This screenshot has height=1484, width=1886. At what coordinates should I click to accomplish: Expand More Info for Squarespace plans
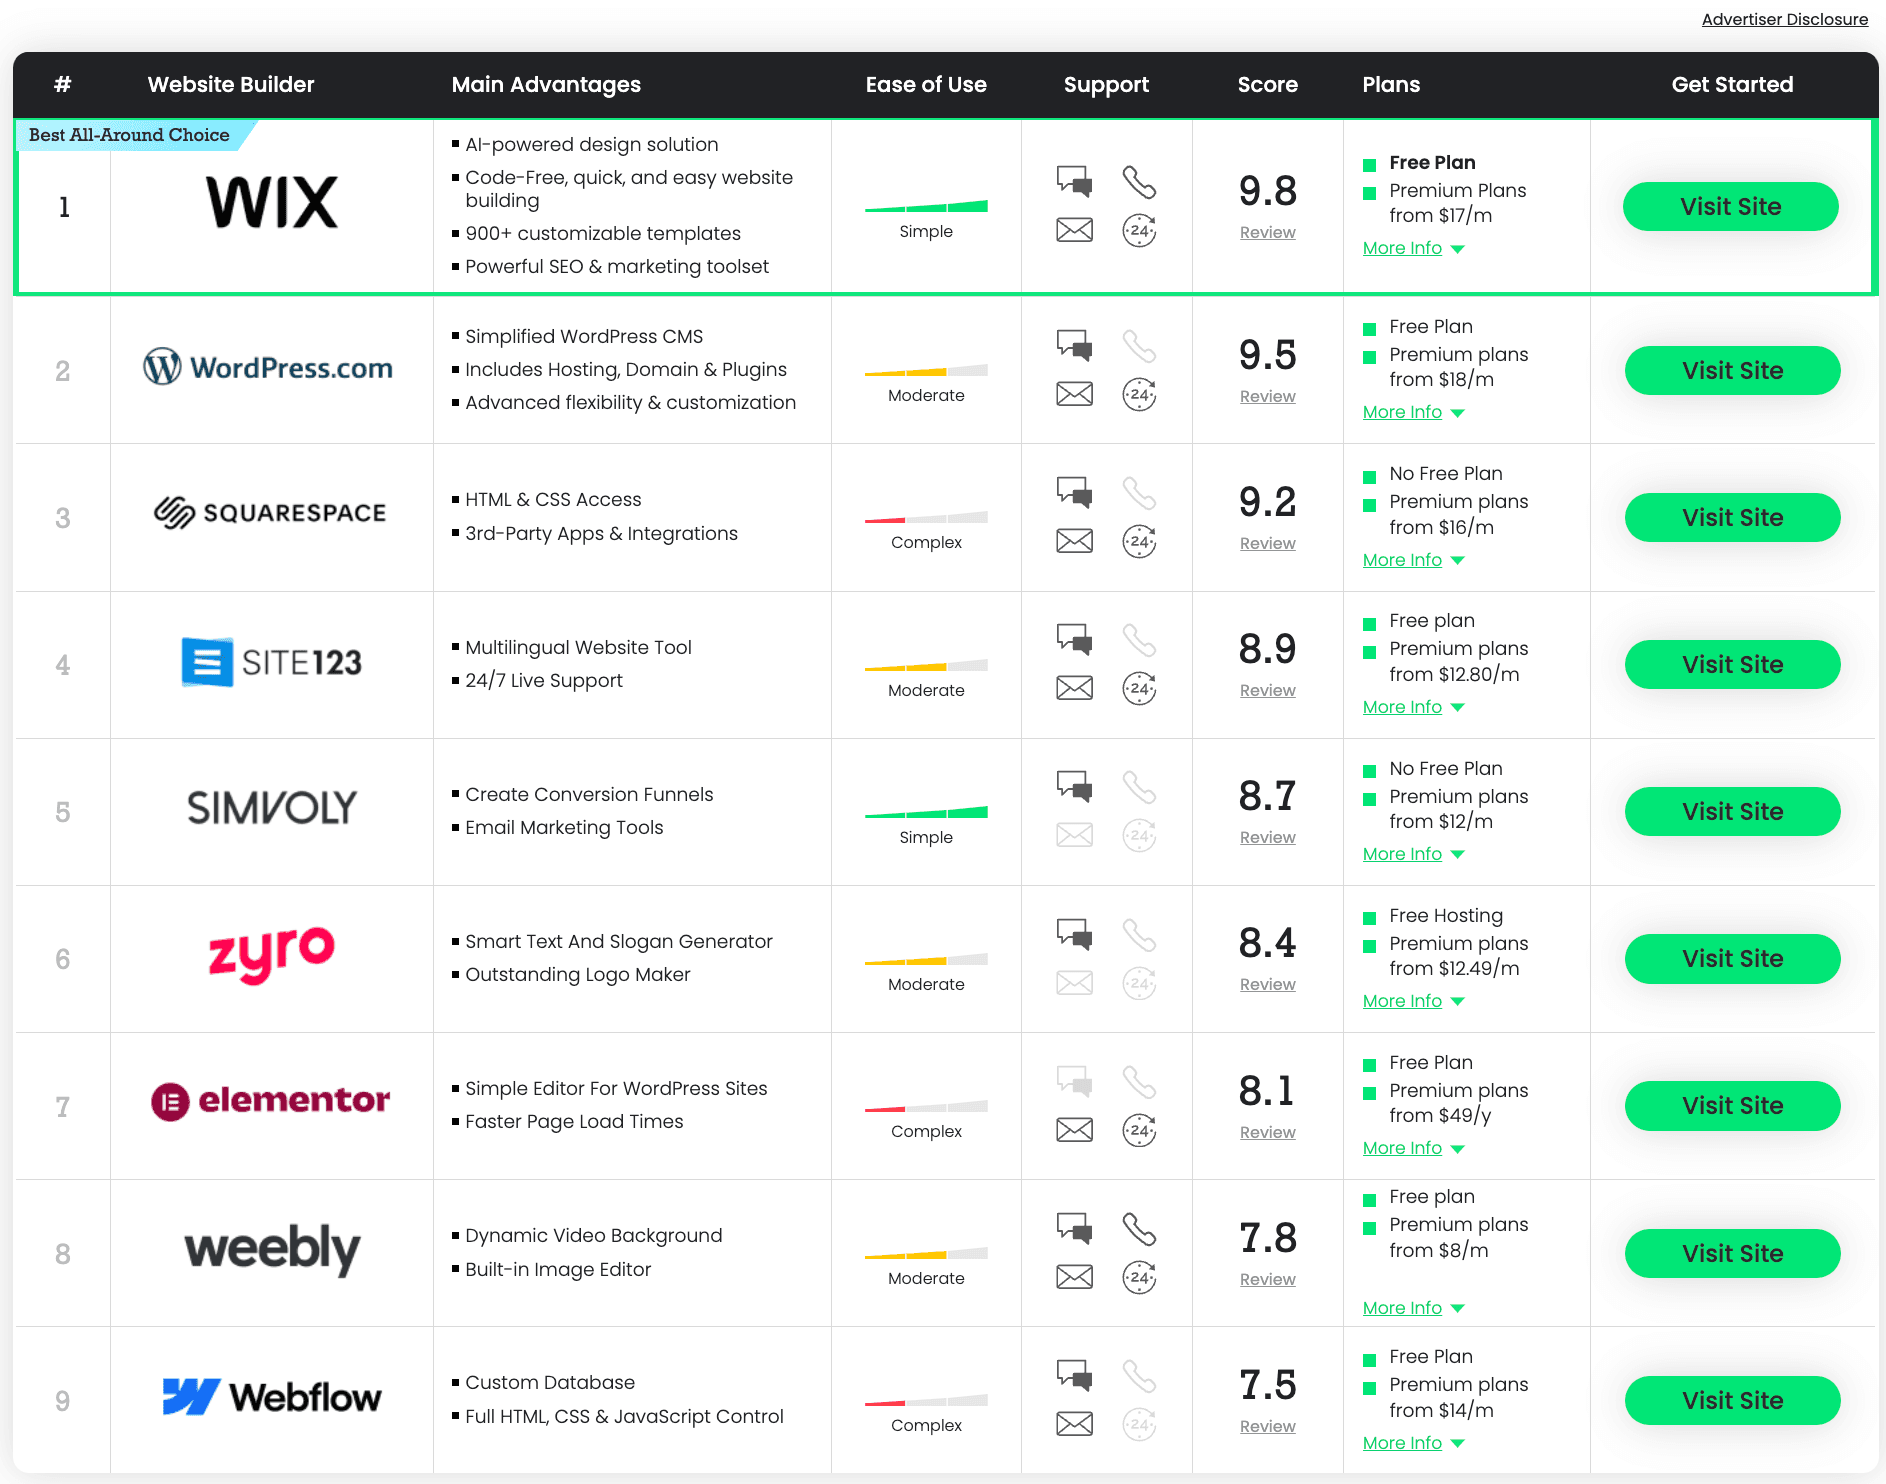pos(1413,560)
